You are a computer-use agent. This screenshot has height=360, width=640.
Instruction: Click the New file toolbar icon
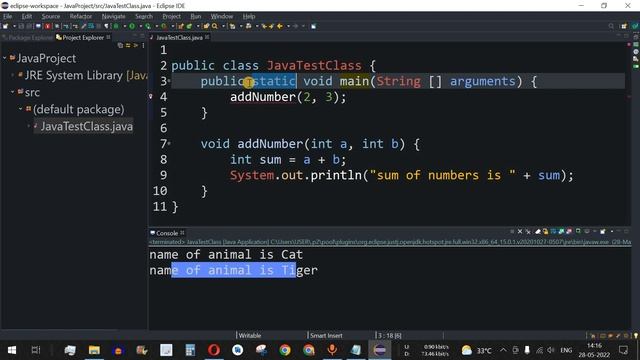pos(5,26)
